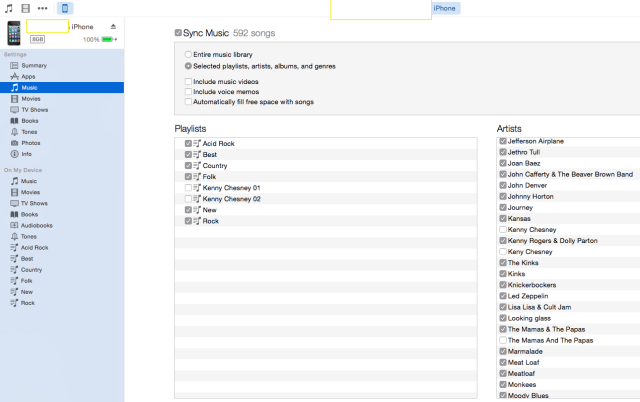The image size is (640, 402).
Task: Show Audiobooks under On My Device
Action: point(62,225)
